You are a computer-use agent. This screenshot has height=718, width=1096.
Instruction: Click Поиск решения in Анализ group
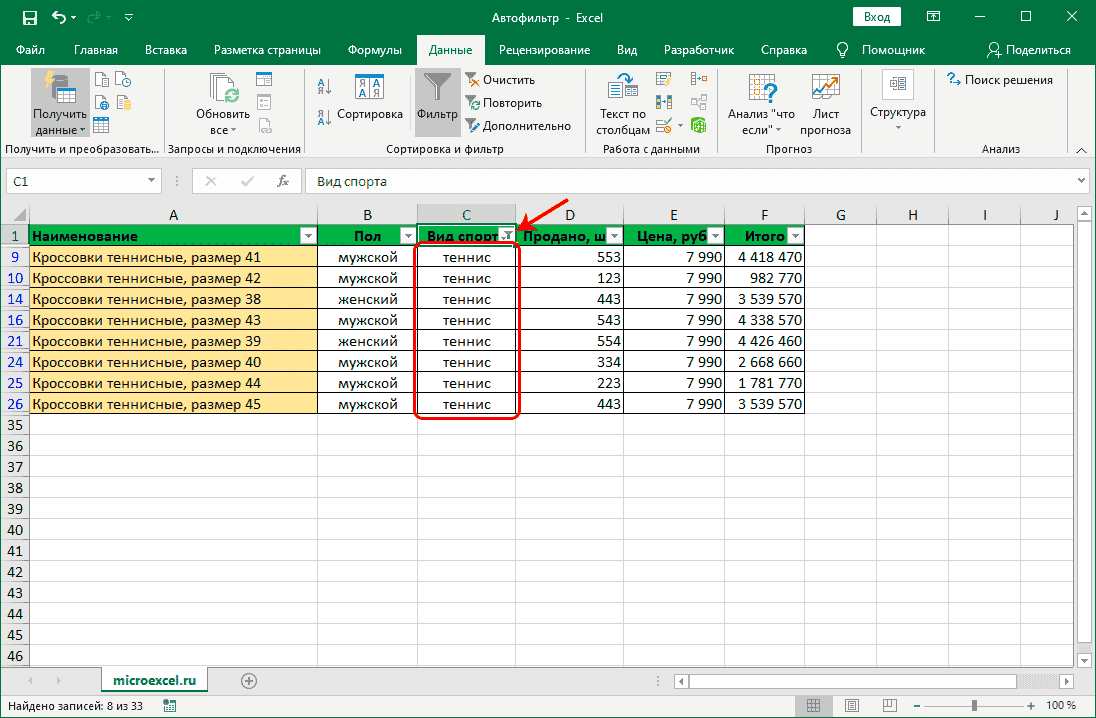(1000, 80)
